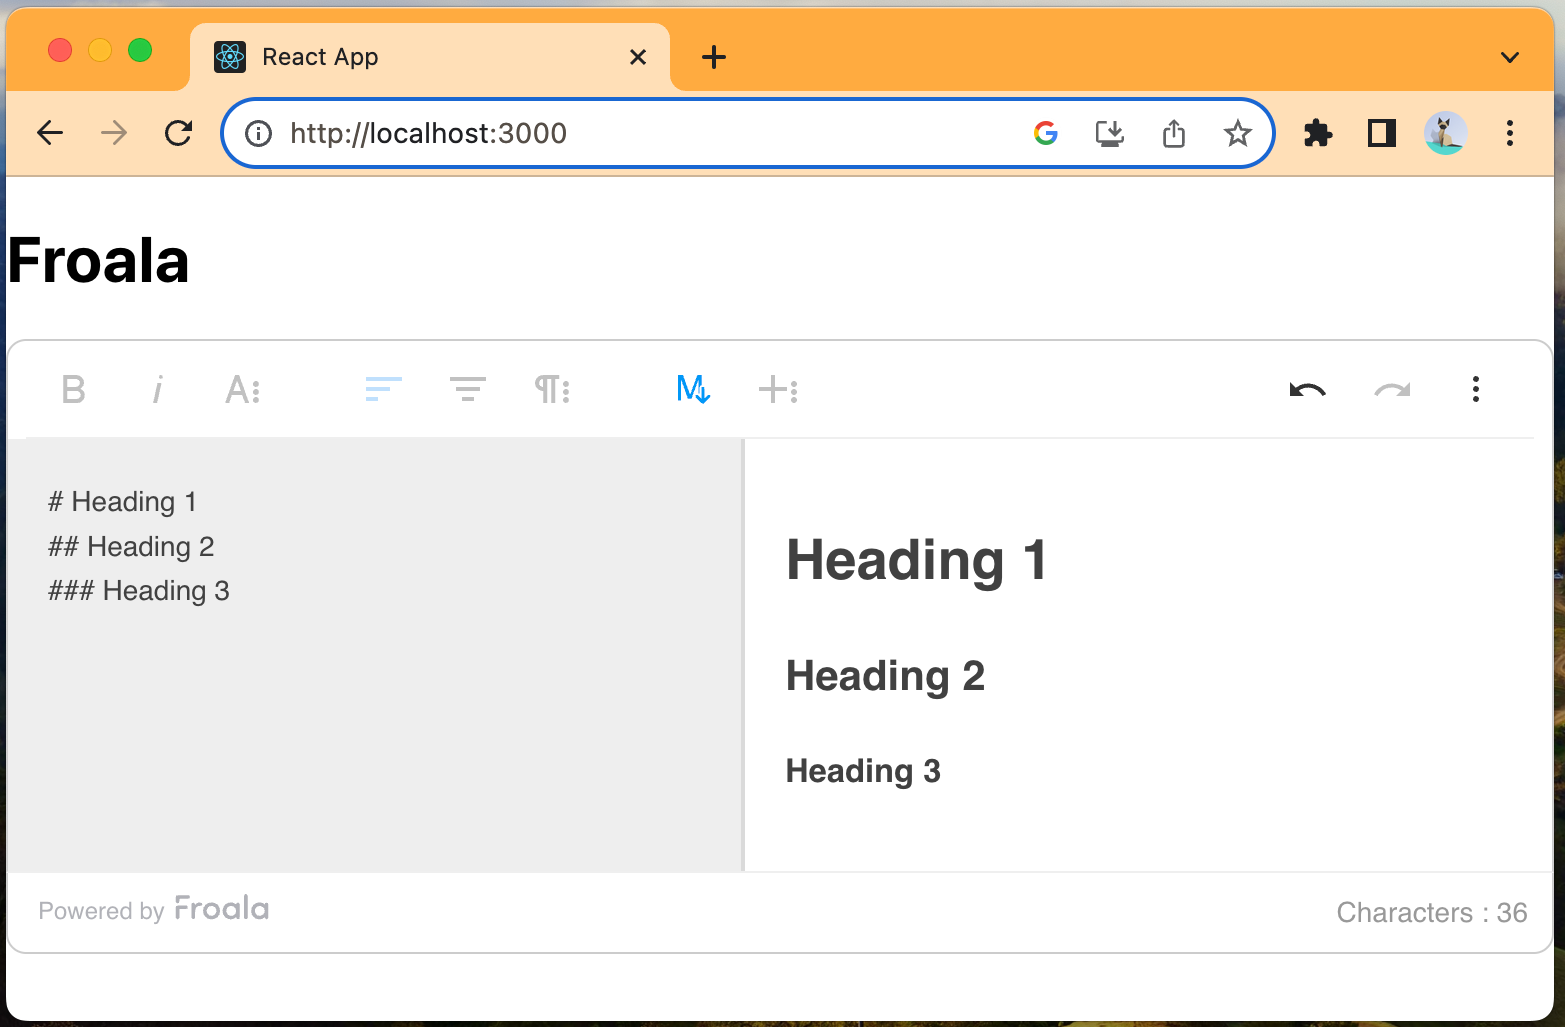Undo the last edit
Screen dimensions: 1565x1027
pos(1308,390)
